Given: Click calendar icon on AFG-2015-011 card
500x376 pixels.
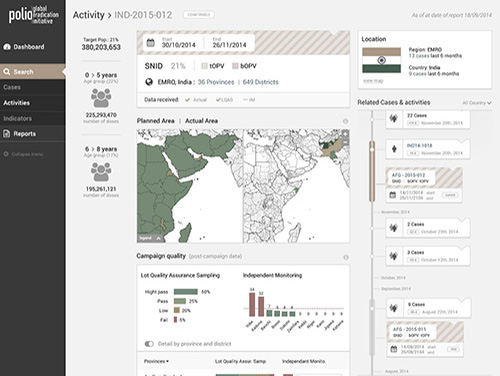Looking at the screenshot, I should [x=394, y=349].
